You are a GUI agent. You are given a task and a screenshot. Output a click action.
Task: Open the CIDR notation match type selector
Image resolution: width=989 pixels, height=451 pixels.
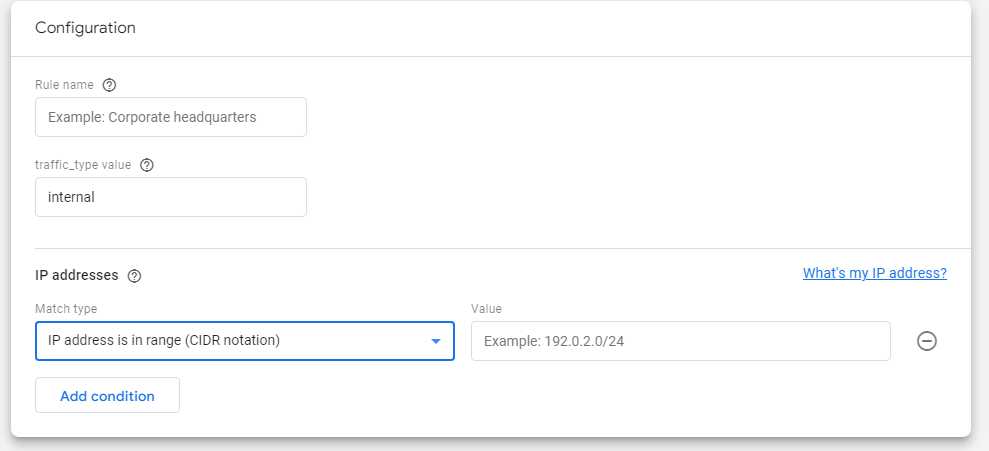click(x=244, y=341)
